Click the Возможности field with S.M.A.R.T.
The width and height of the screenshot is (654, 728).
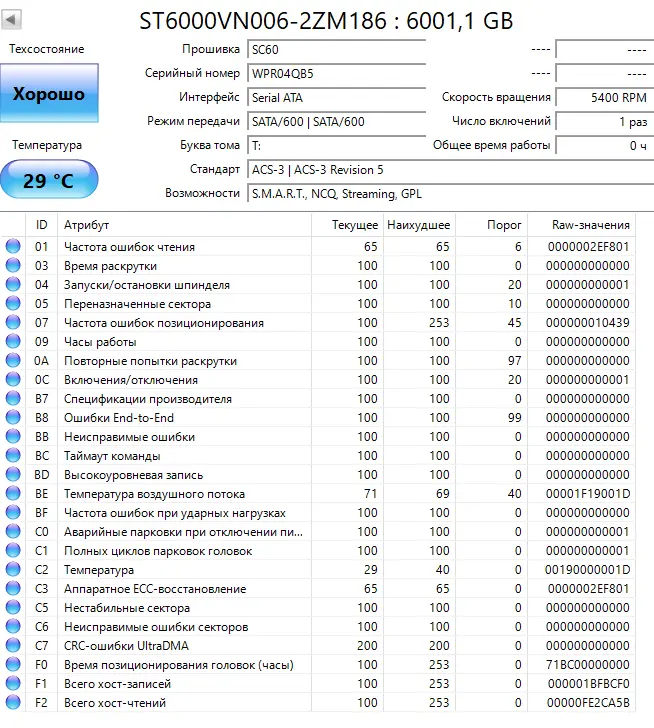(x=450, y=194)
